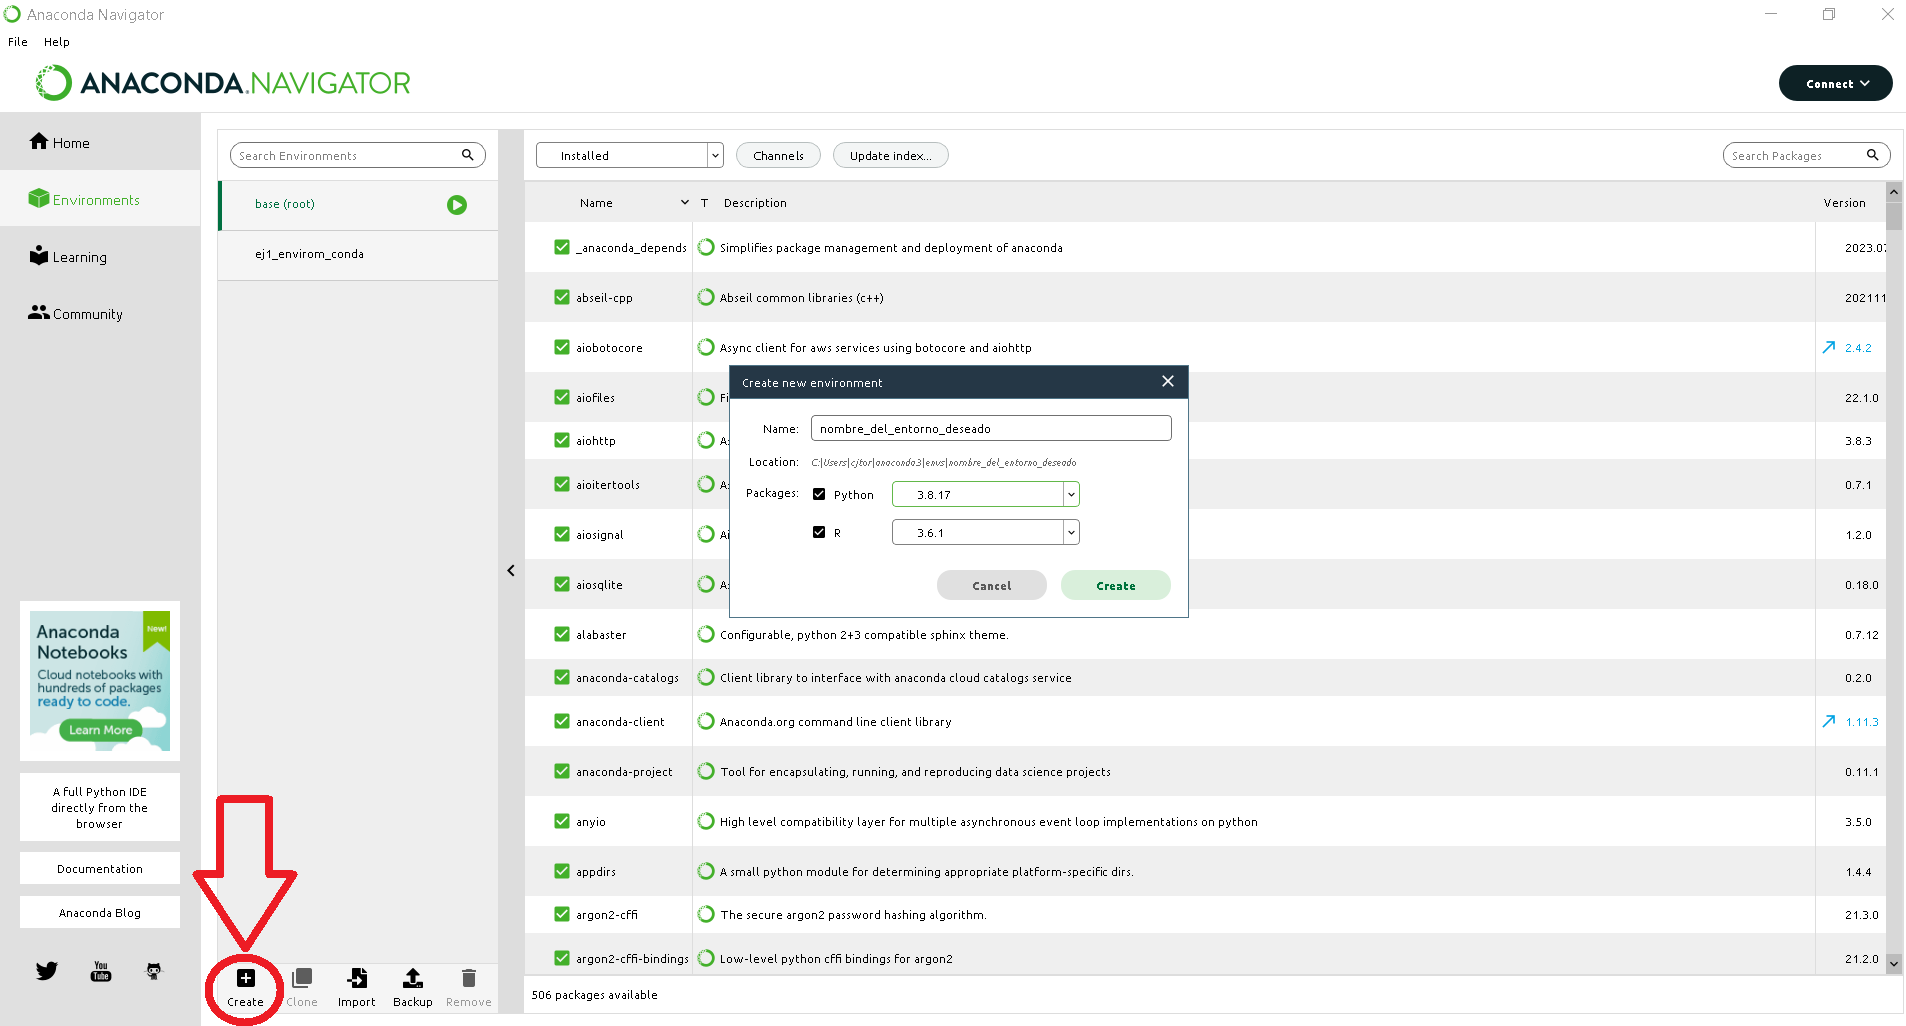Click the Import environment icon
This screenshot has width=1906, height=1026.
(x=357, y=978)
